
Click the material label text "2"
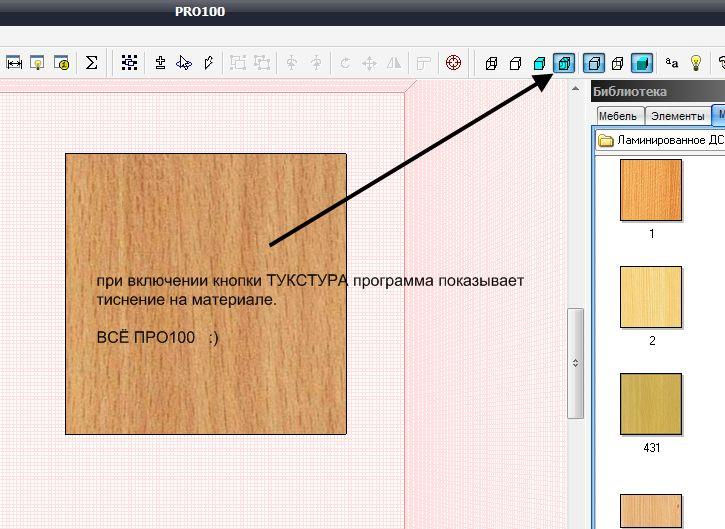pos(652,340)
